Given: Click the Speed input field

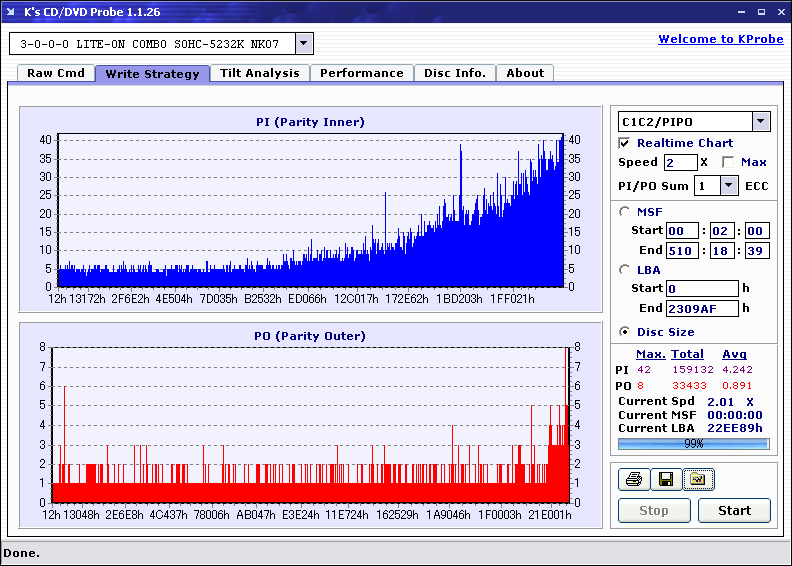Looking at the screenshot, I should pos(680,162).
